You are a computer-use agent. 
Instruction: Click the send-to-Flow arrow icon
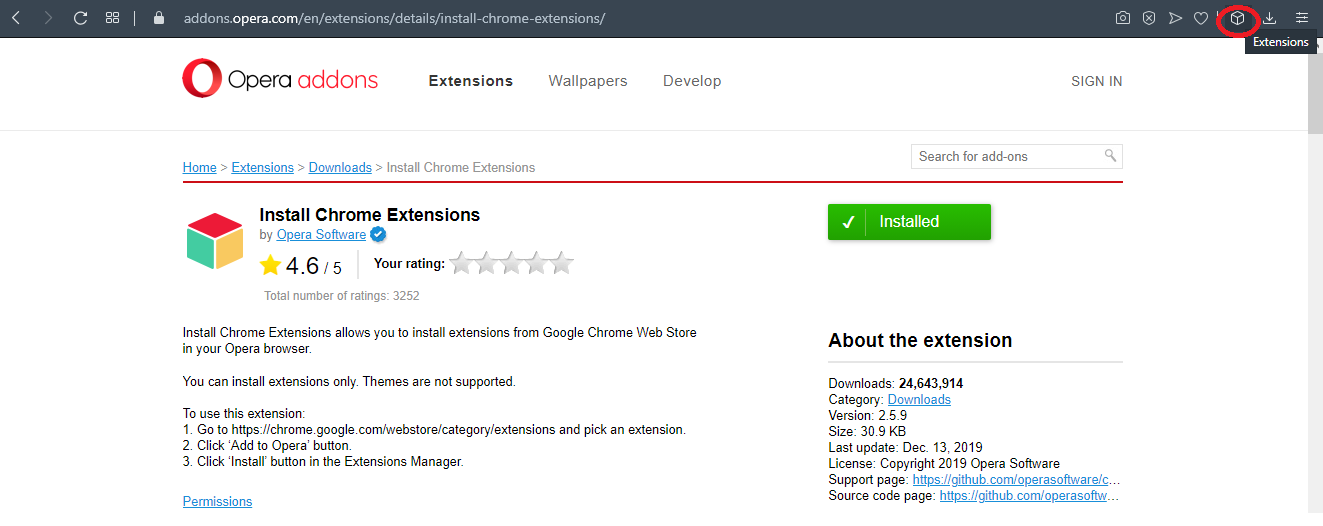click(x=1175, y=18)
